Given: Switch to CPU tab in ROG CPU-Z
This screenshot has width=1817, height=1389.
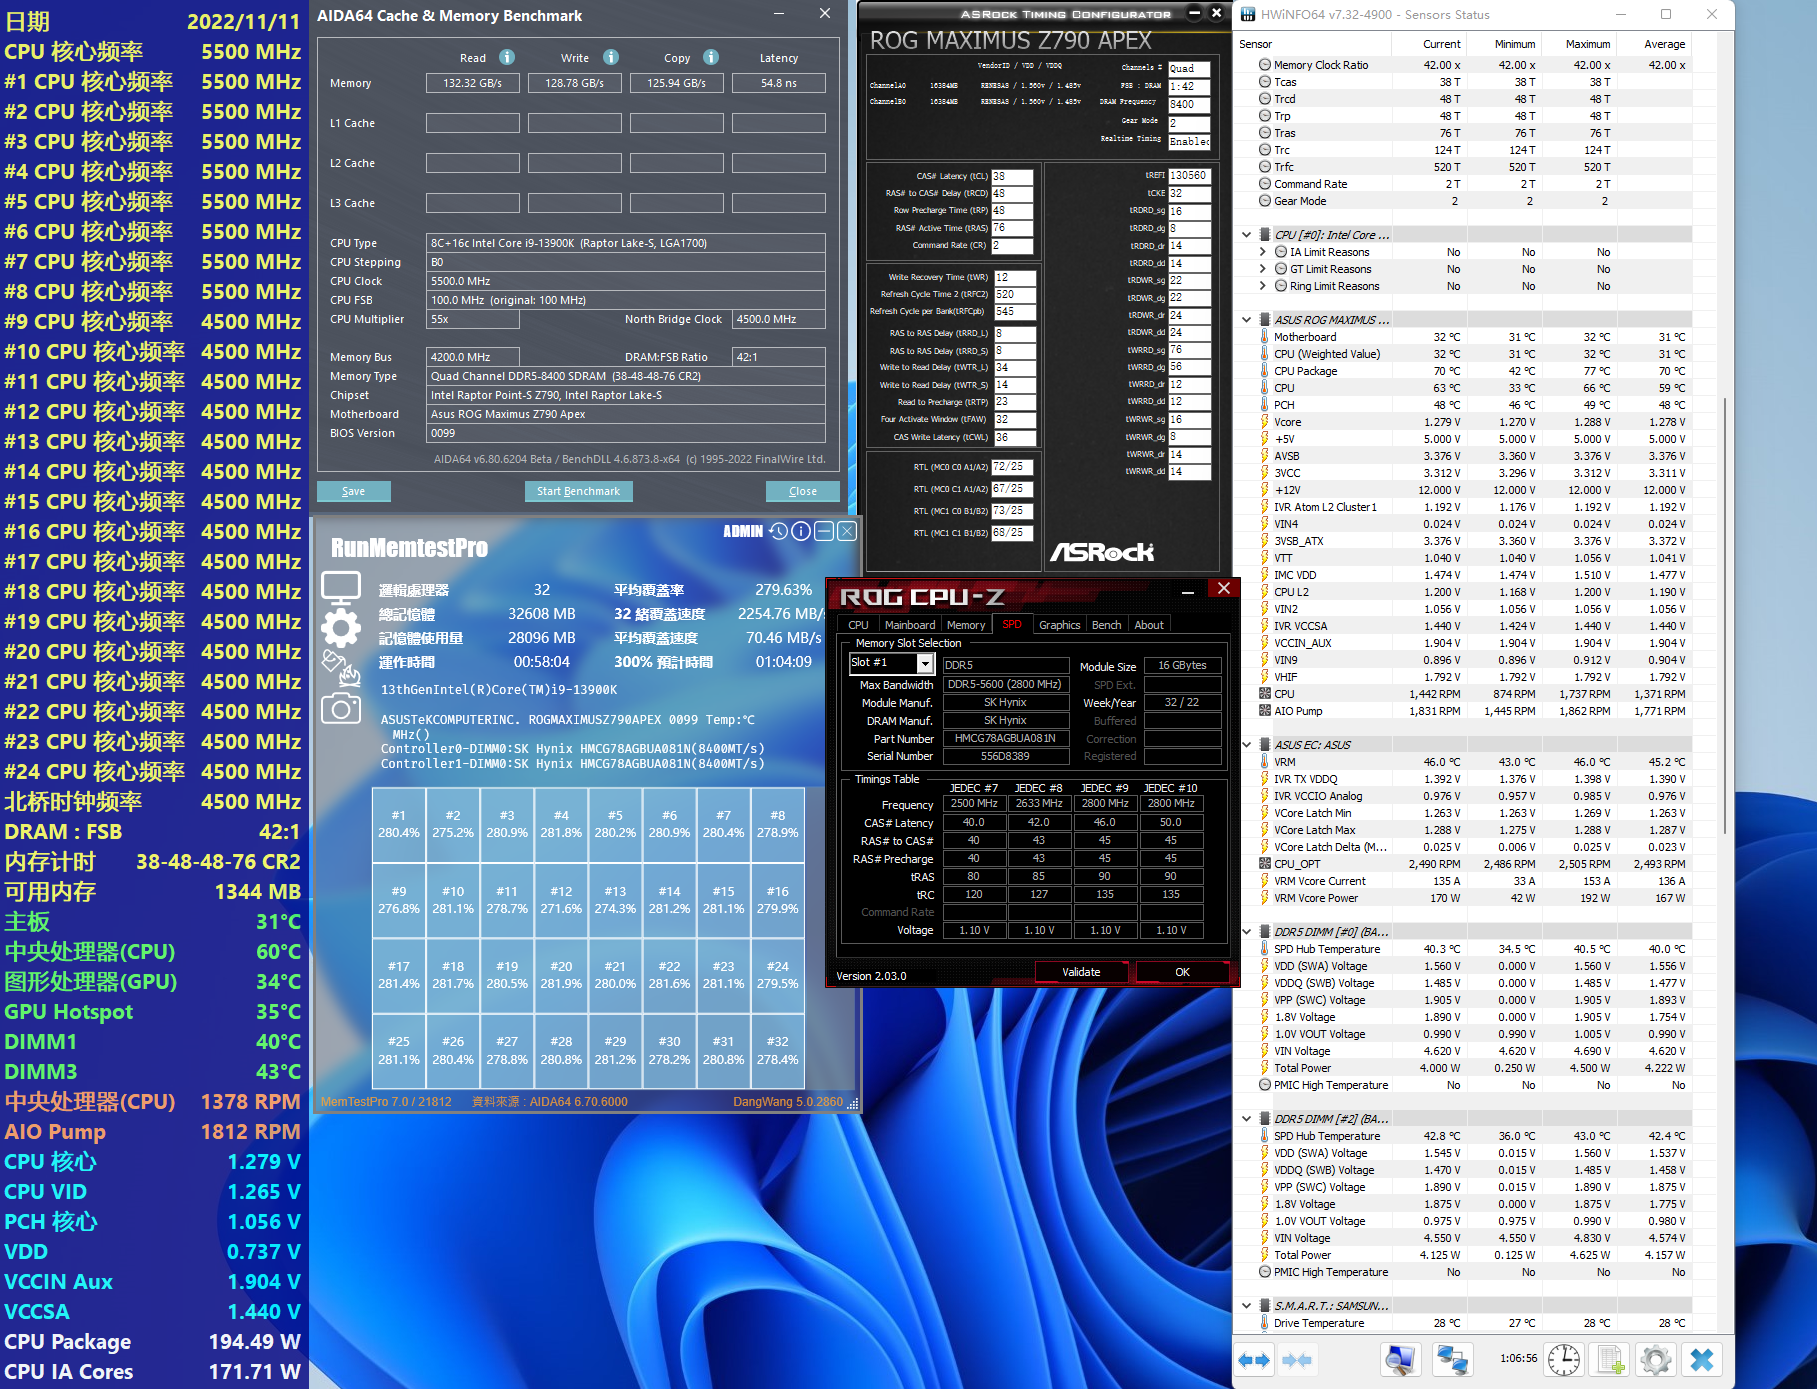Looking at the screenshot, I should tap(859, 625).
